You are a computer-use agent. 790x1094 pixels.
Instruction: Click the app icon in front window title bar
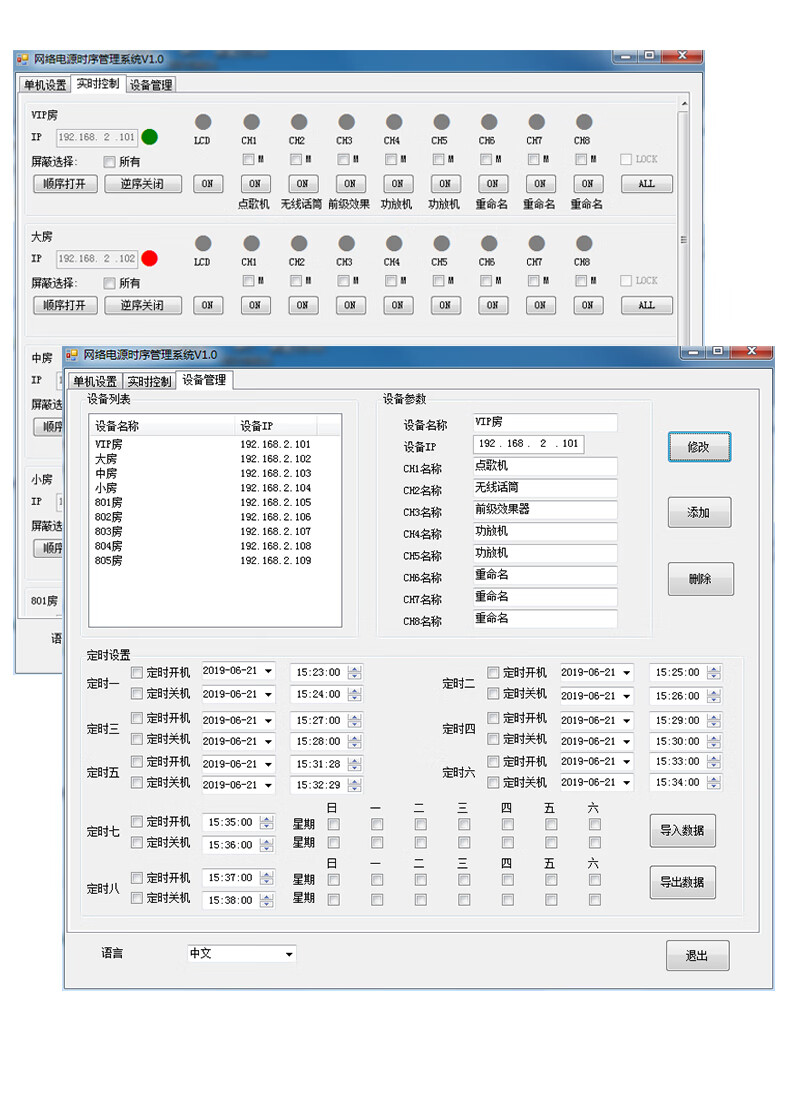click(72, 355)
